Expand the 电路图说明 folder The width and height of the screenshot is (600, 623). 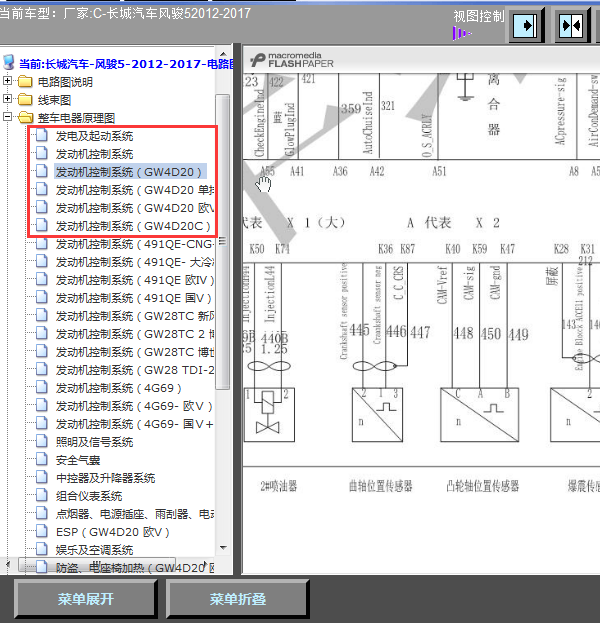7,81
